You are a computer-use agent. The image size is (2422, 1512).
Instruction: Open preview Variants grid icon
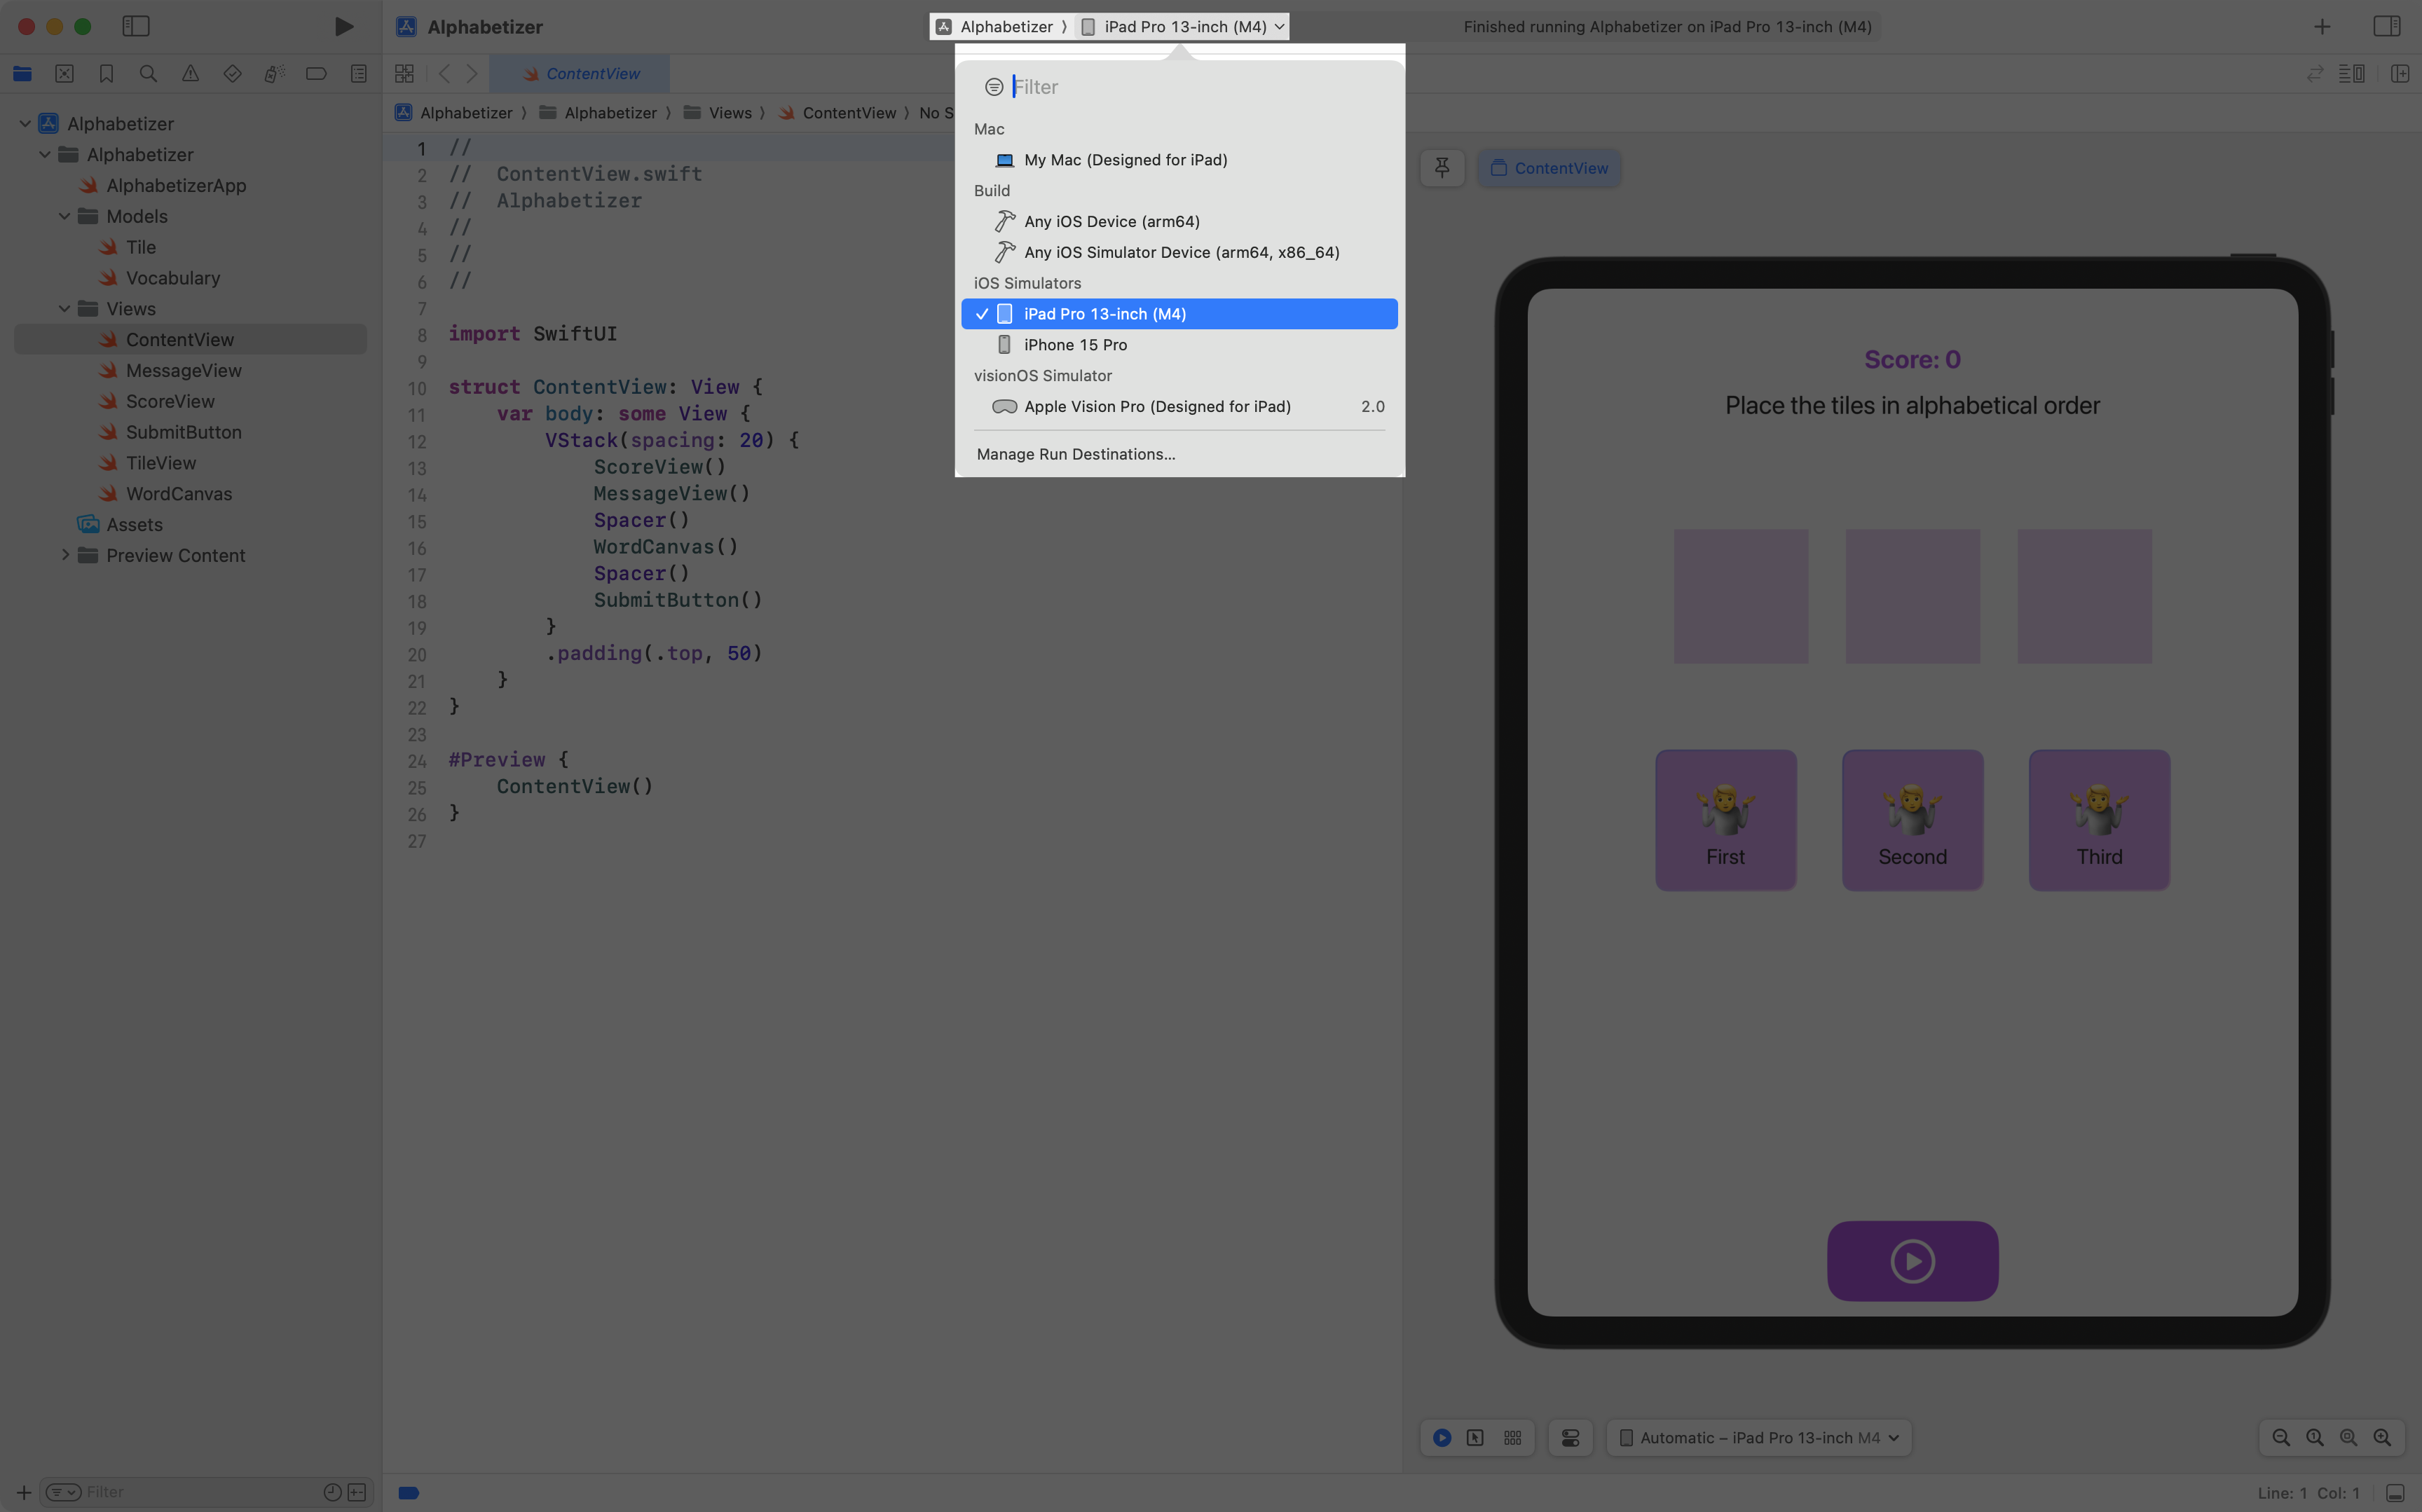coord(1512,1437)
